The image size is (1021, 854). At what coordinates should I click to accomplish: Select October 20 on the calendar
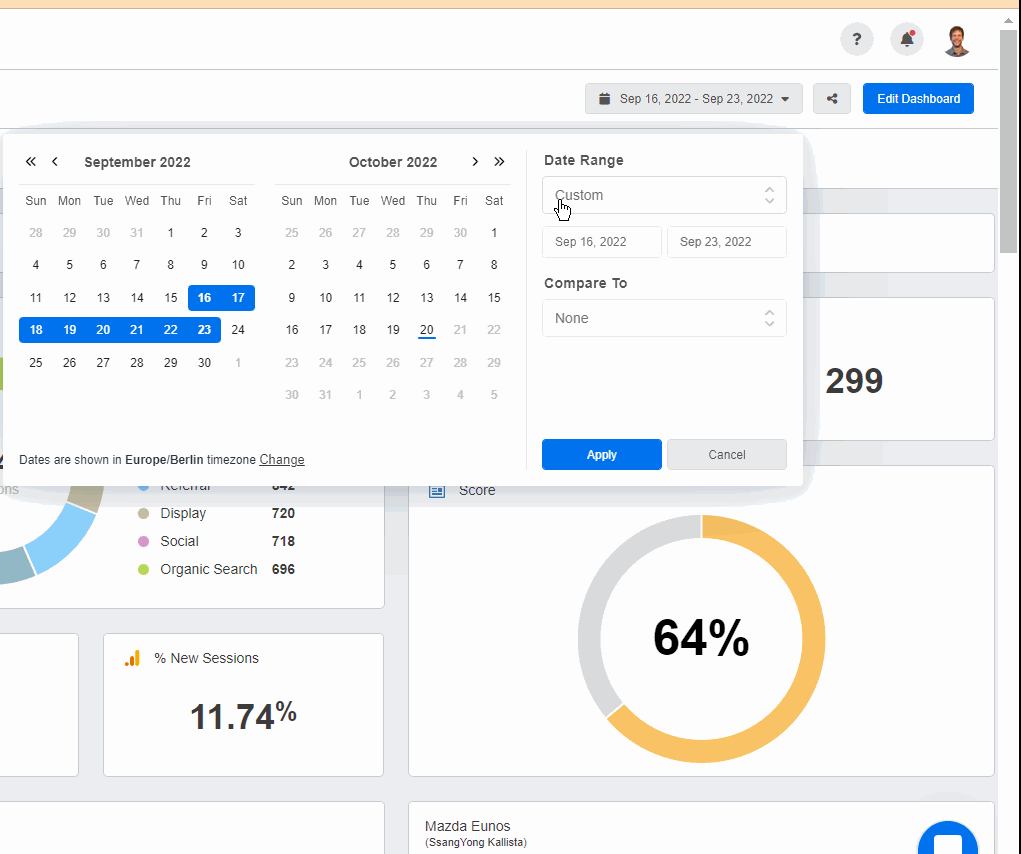(x=426, y=329)
